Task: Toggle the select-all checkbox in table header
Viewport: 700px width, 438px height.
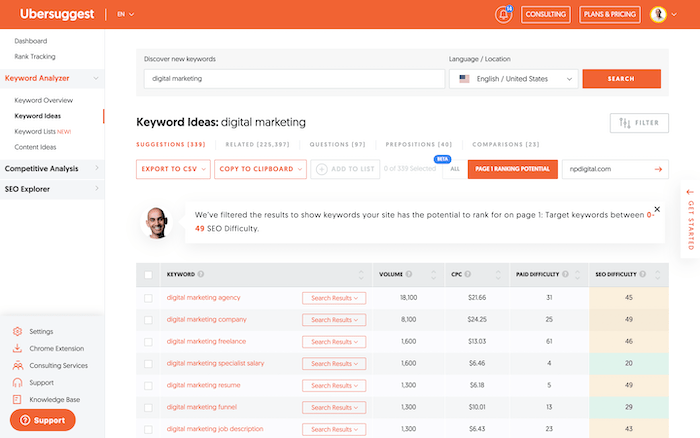Action: 148,275
